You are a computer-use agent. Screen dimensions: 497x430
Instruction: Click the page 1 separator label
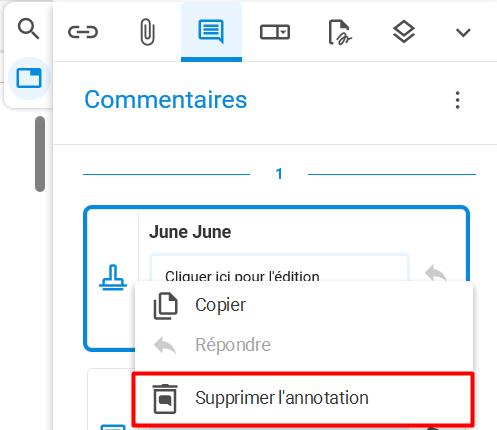click(x=279, y=174)
